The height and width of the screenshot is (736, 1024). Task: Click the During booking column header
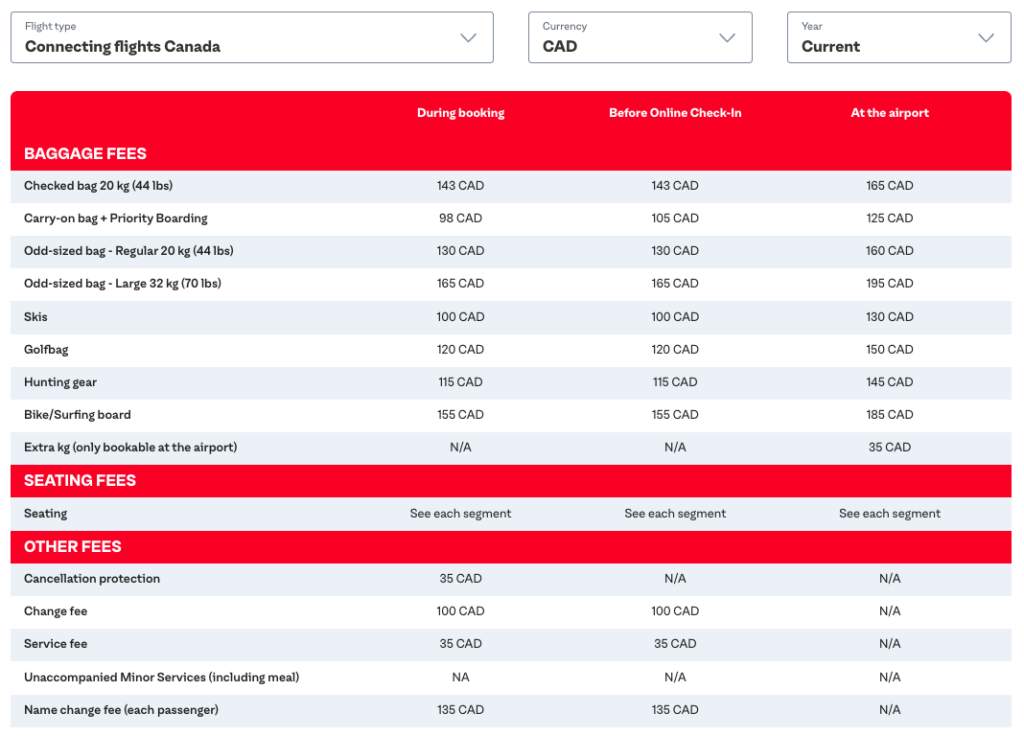(460, 113)
